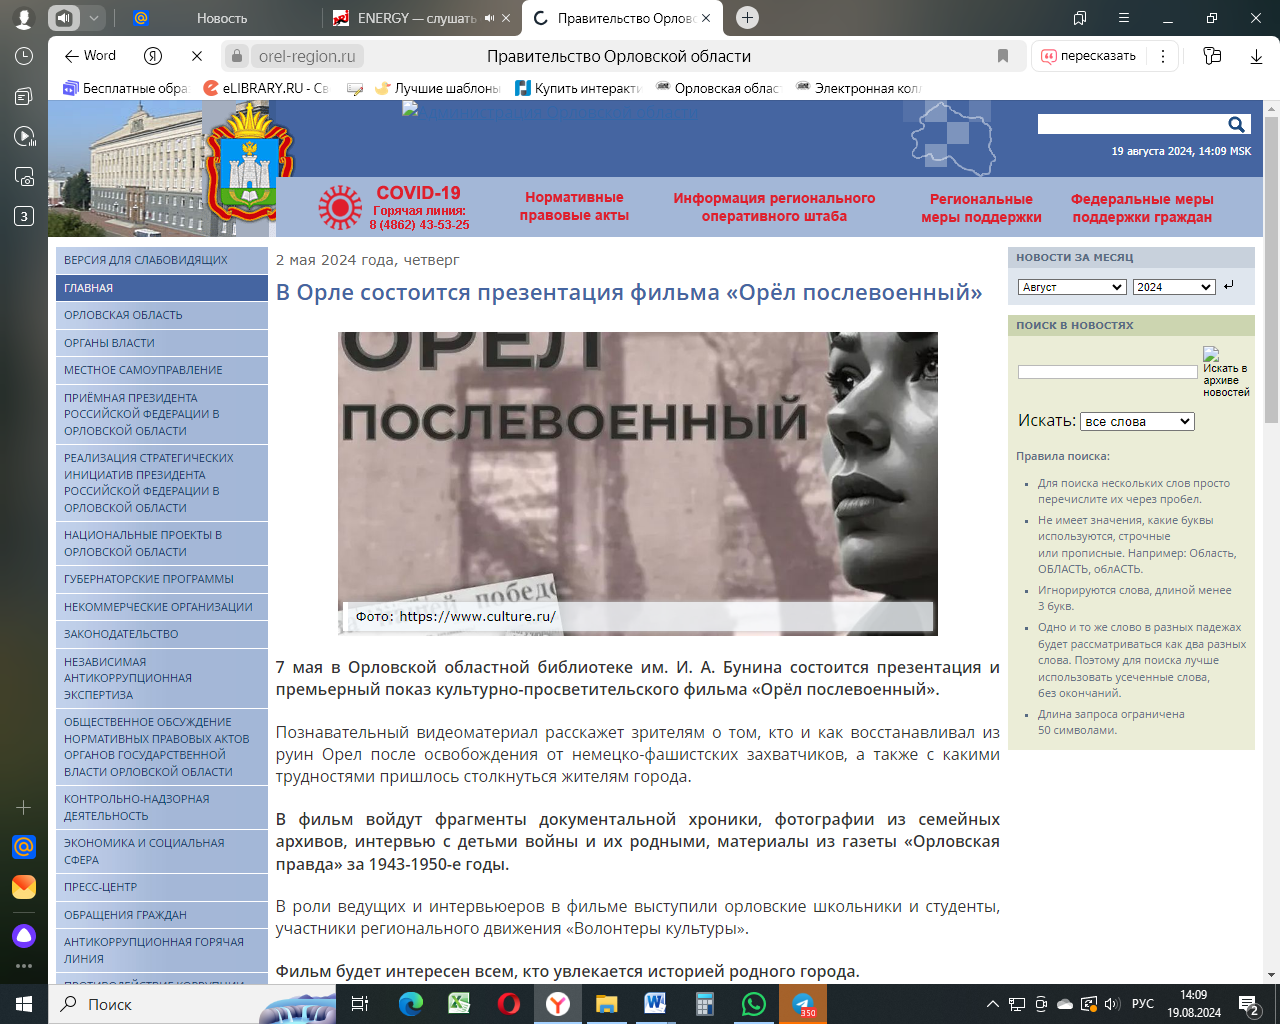Open the month dropdown showing Август

[x=1072, y=287]
